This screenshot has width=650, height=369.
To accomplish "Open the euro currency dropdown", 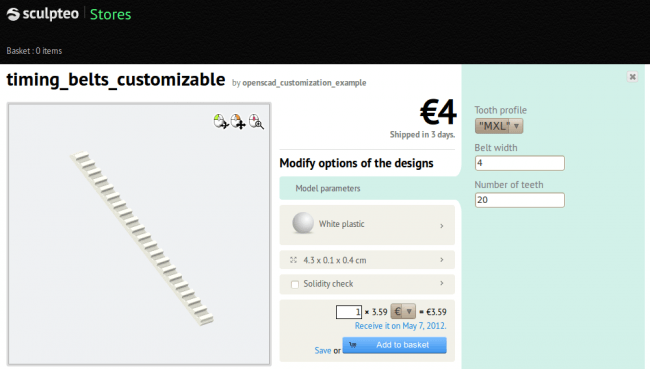I will [x=403, y=311].
